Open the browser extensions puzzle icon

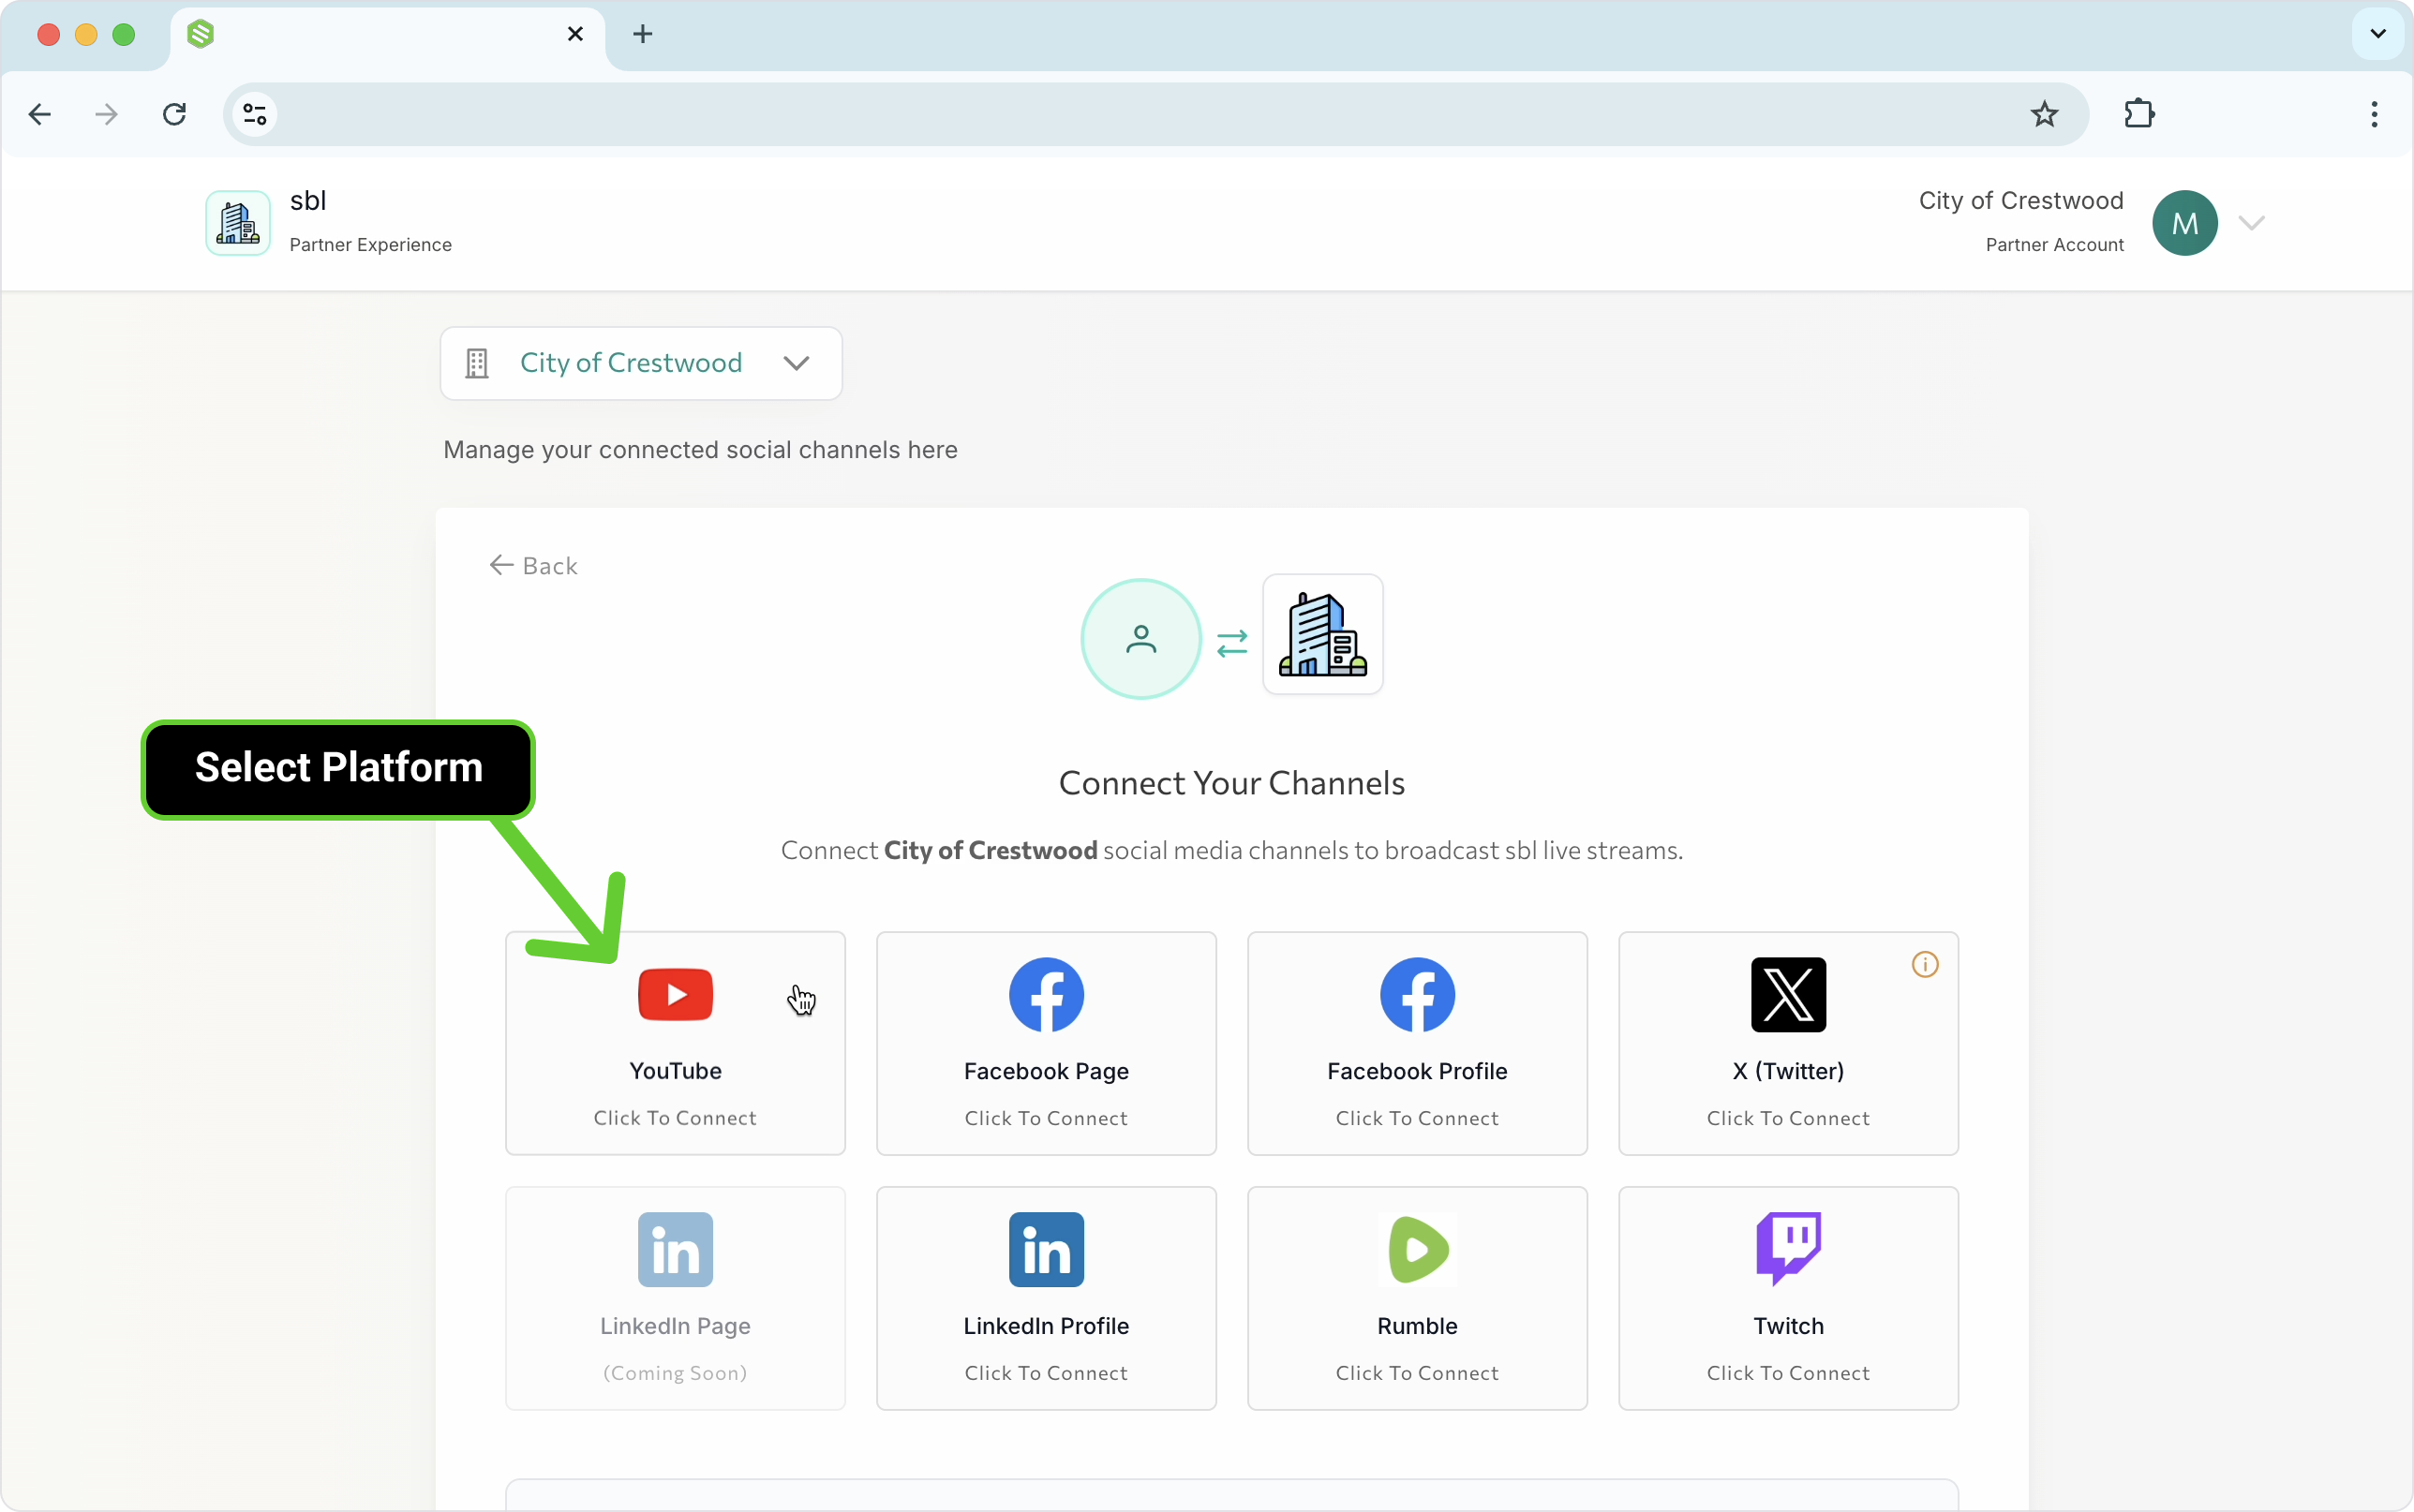click(2139, 114)
